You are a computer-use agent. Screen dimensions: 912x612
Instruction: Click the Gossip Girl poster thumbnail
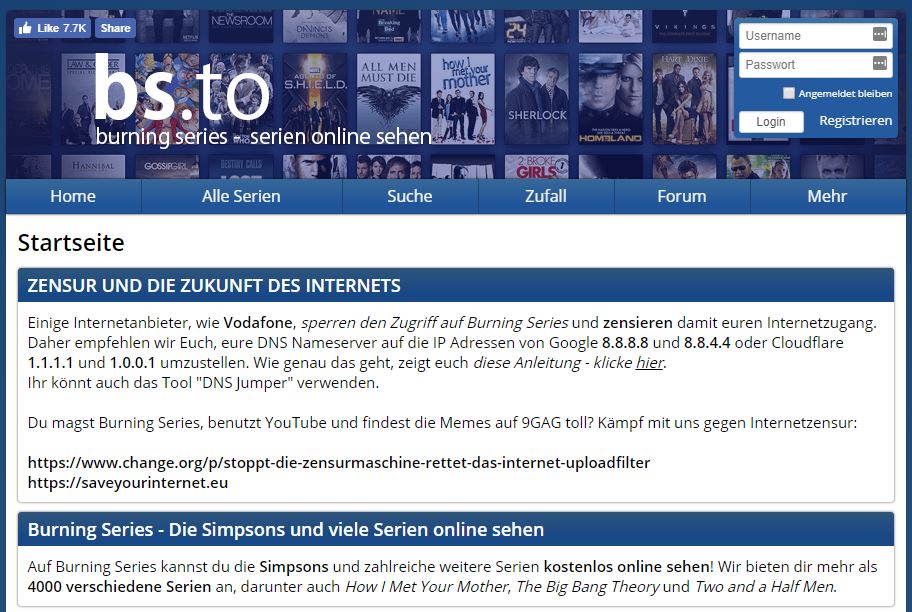168,166
